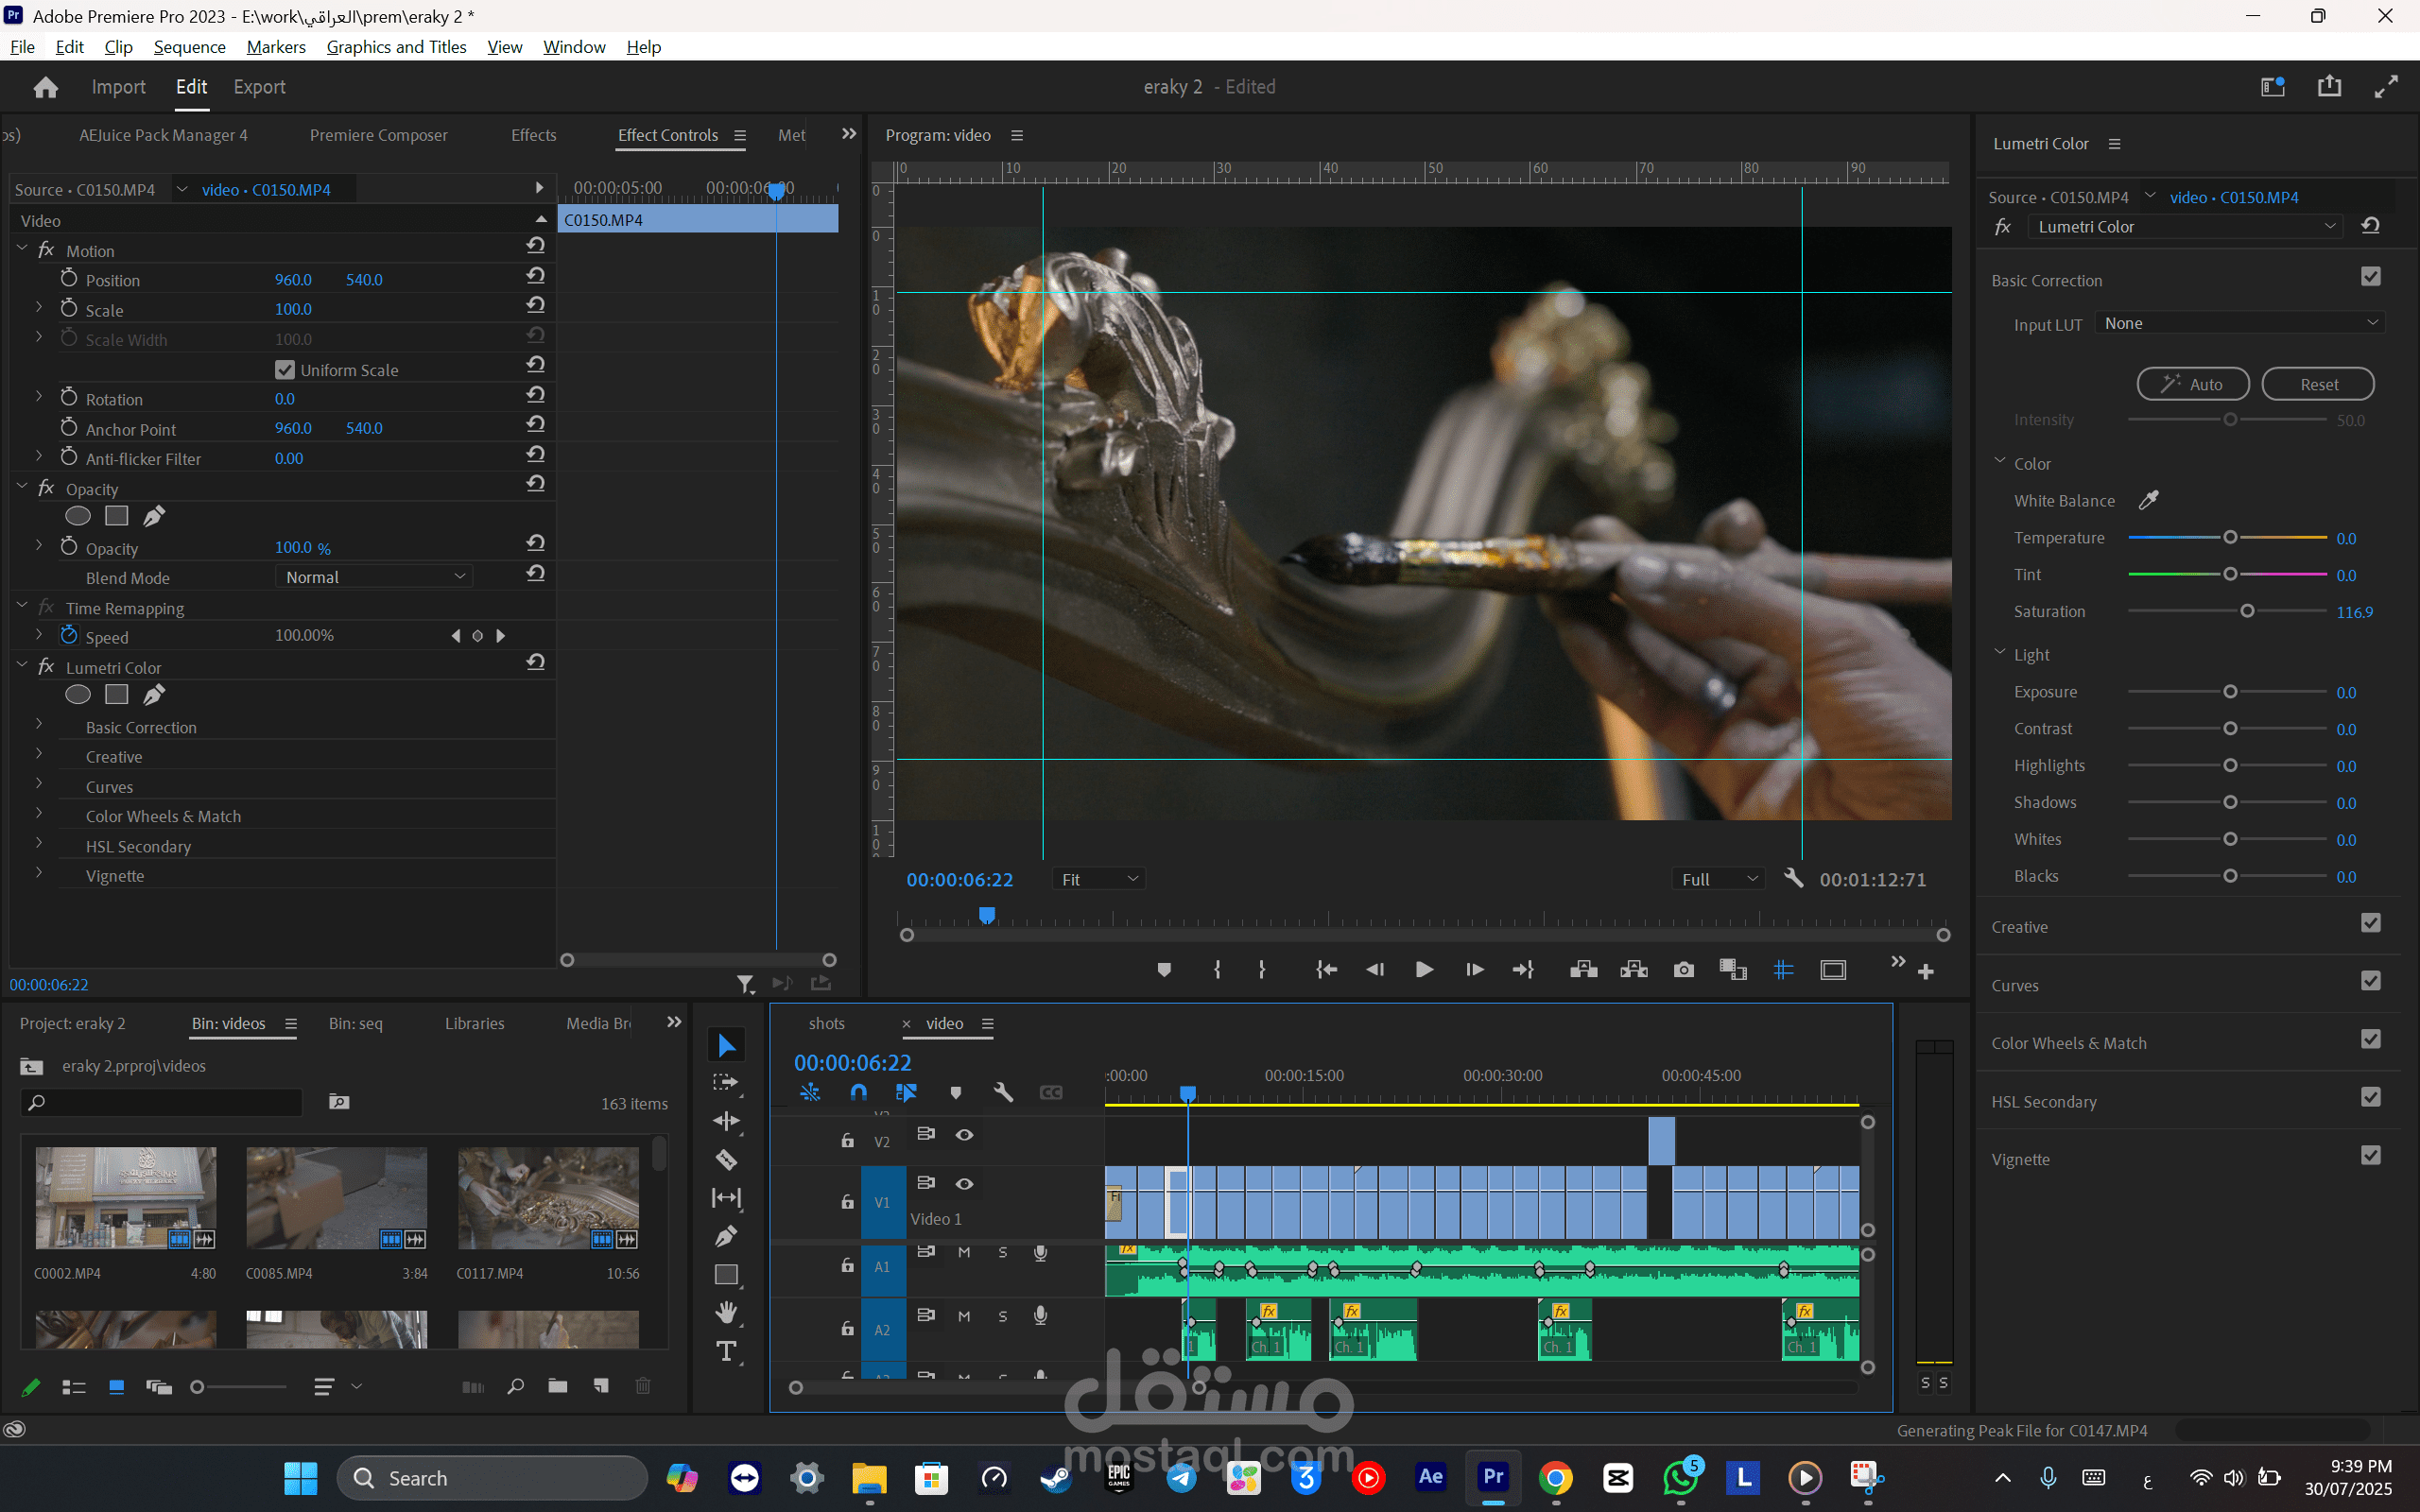Open the Sequence menu
Image resolution: width=2420 pixels, height=1512 pixels.
[x=189, y=47]
